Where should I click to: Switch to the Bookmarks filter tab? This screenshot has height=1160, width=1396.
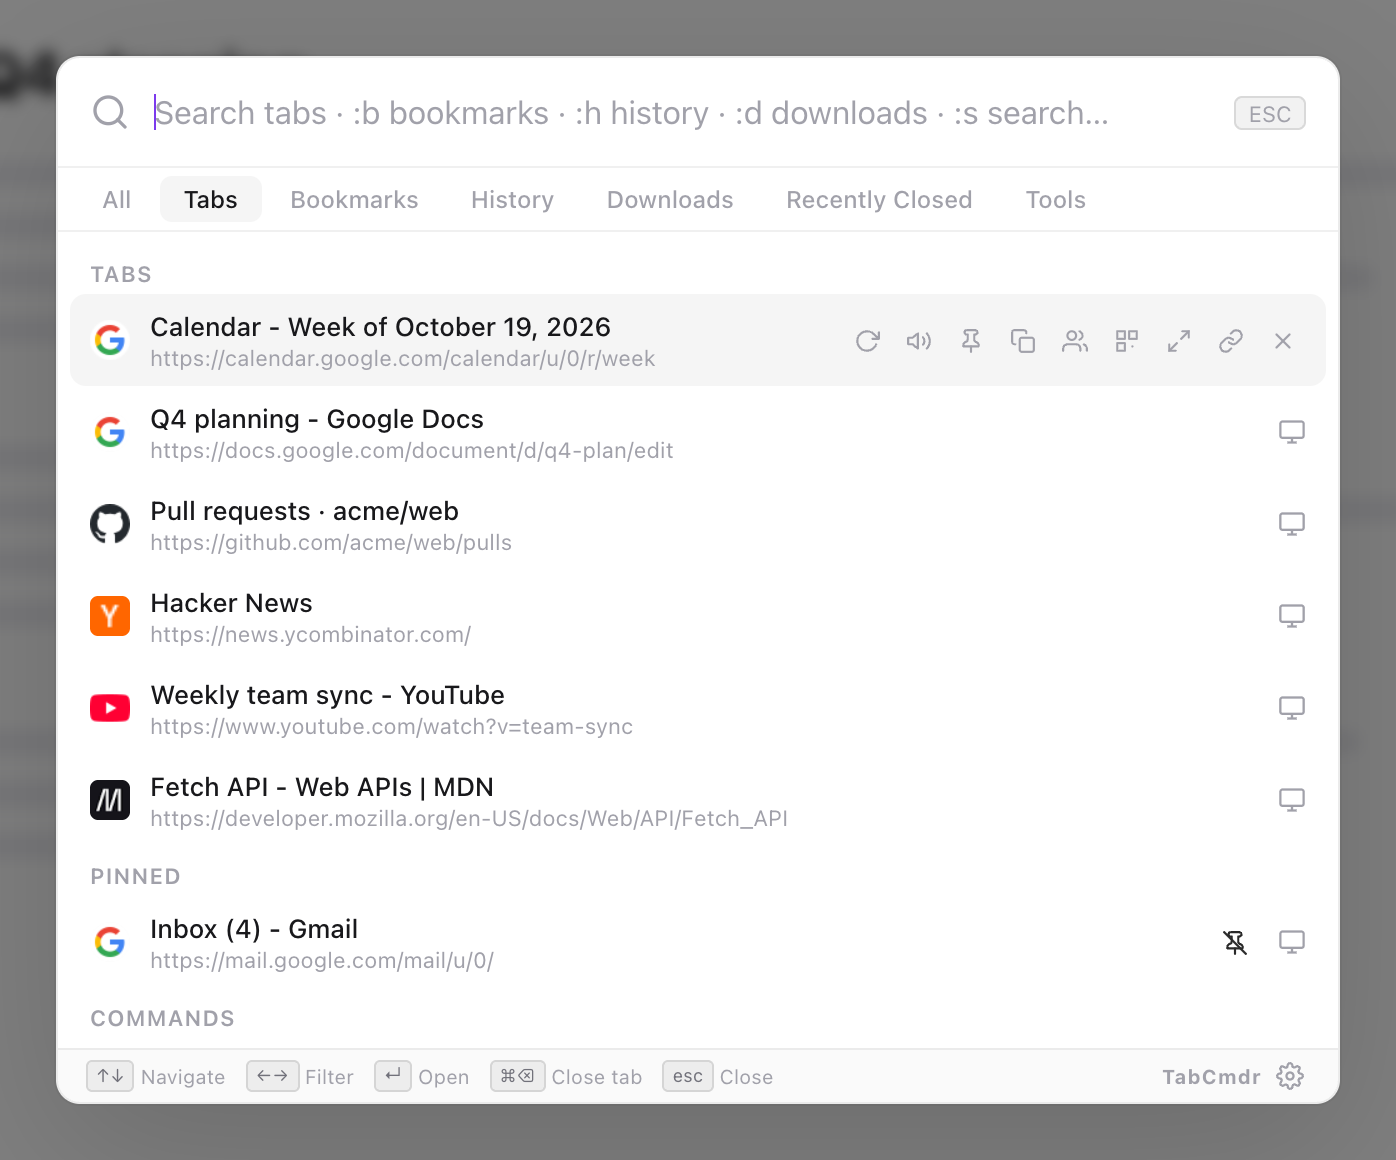pos(355,200)
